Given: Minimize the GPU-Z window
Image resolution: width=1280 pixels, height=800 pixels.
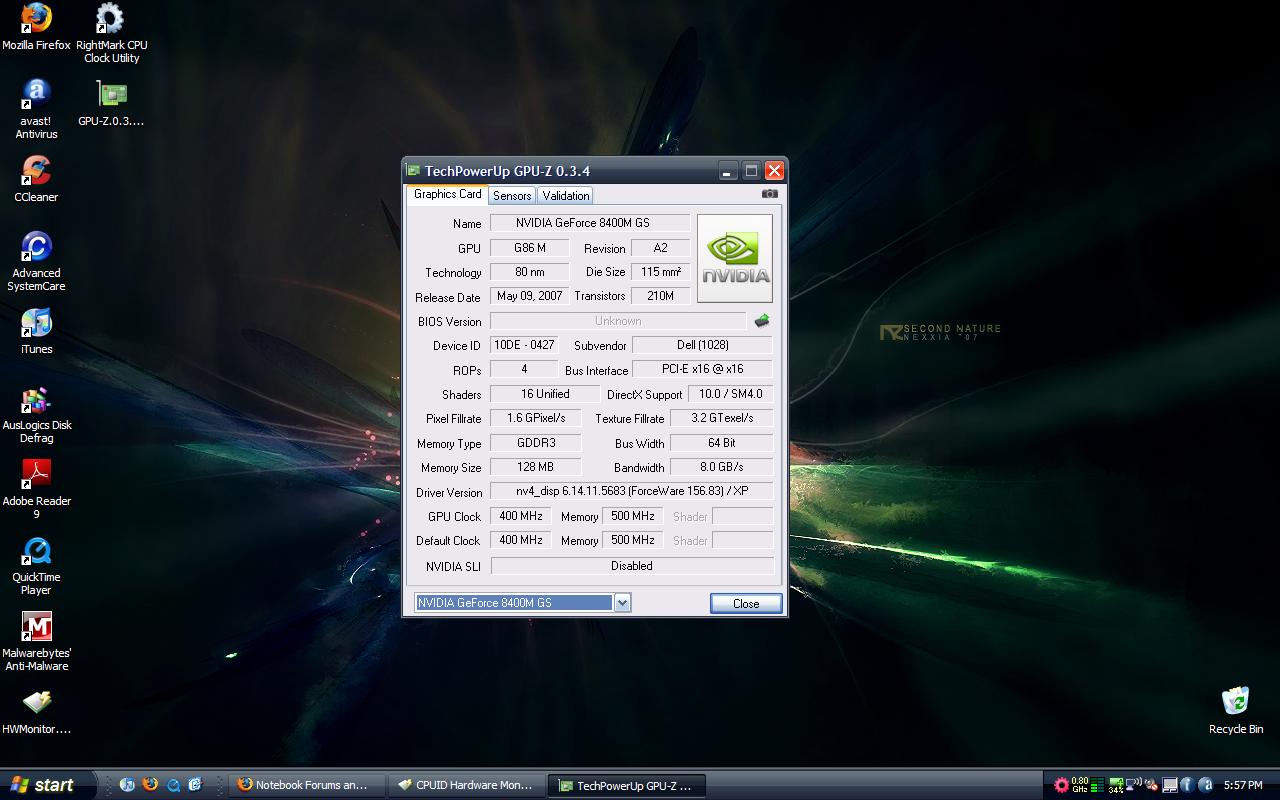Looking at the screenshot, I should point(728,171).
